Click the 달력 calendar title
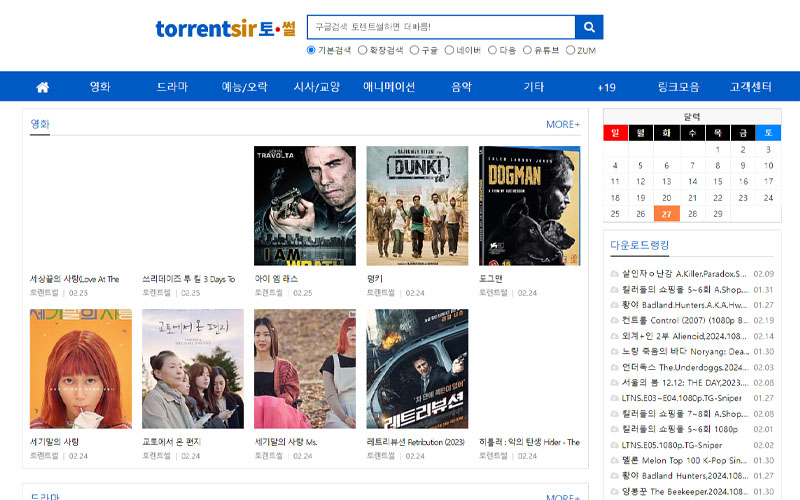 pyautogui.click(x=692, y=117)
